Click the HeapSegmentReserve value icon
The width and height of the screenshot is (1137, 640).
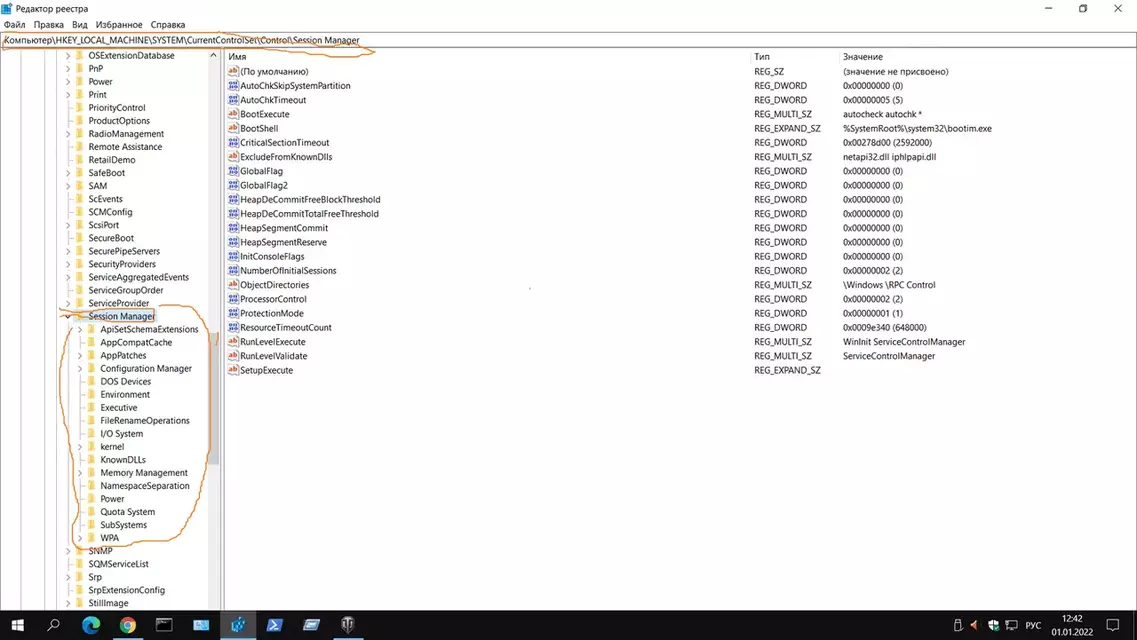coord(233,242)
